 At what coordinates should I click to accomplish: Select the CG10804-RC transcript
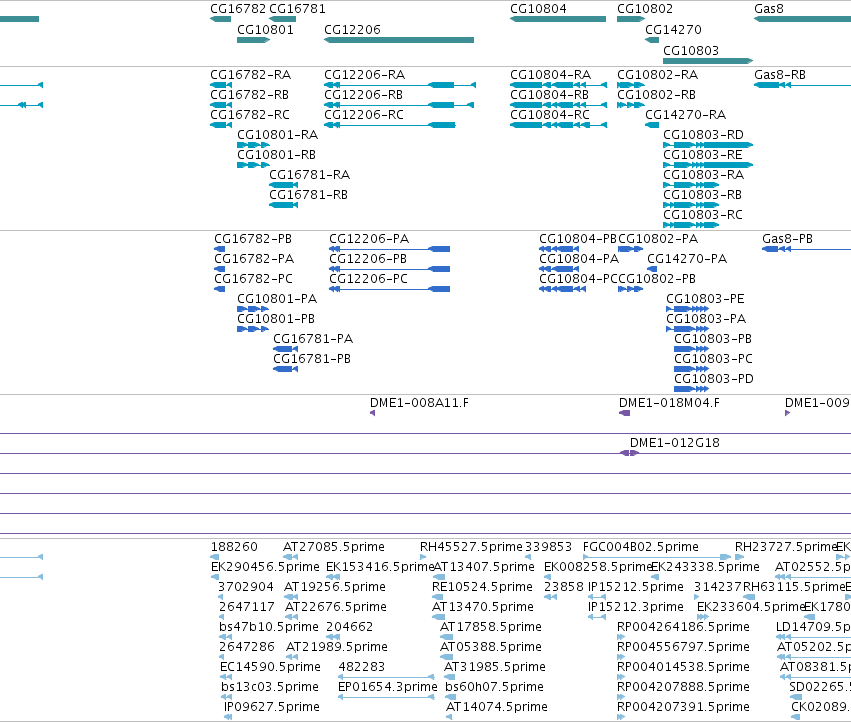[x=558, y=125]
